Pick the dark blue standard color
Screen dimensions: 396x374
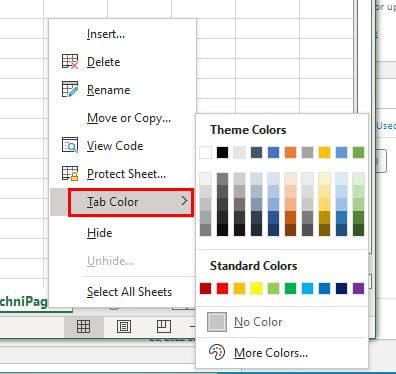pos(341,288)
